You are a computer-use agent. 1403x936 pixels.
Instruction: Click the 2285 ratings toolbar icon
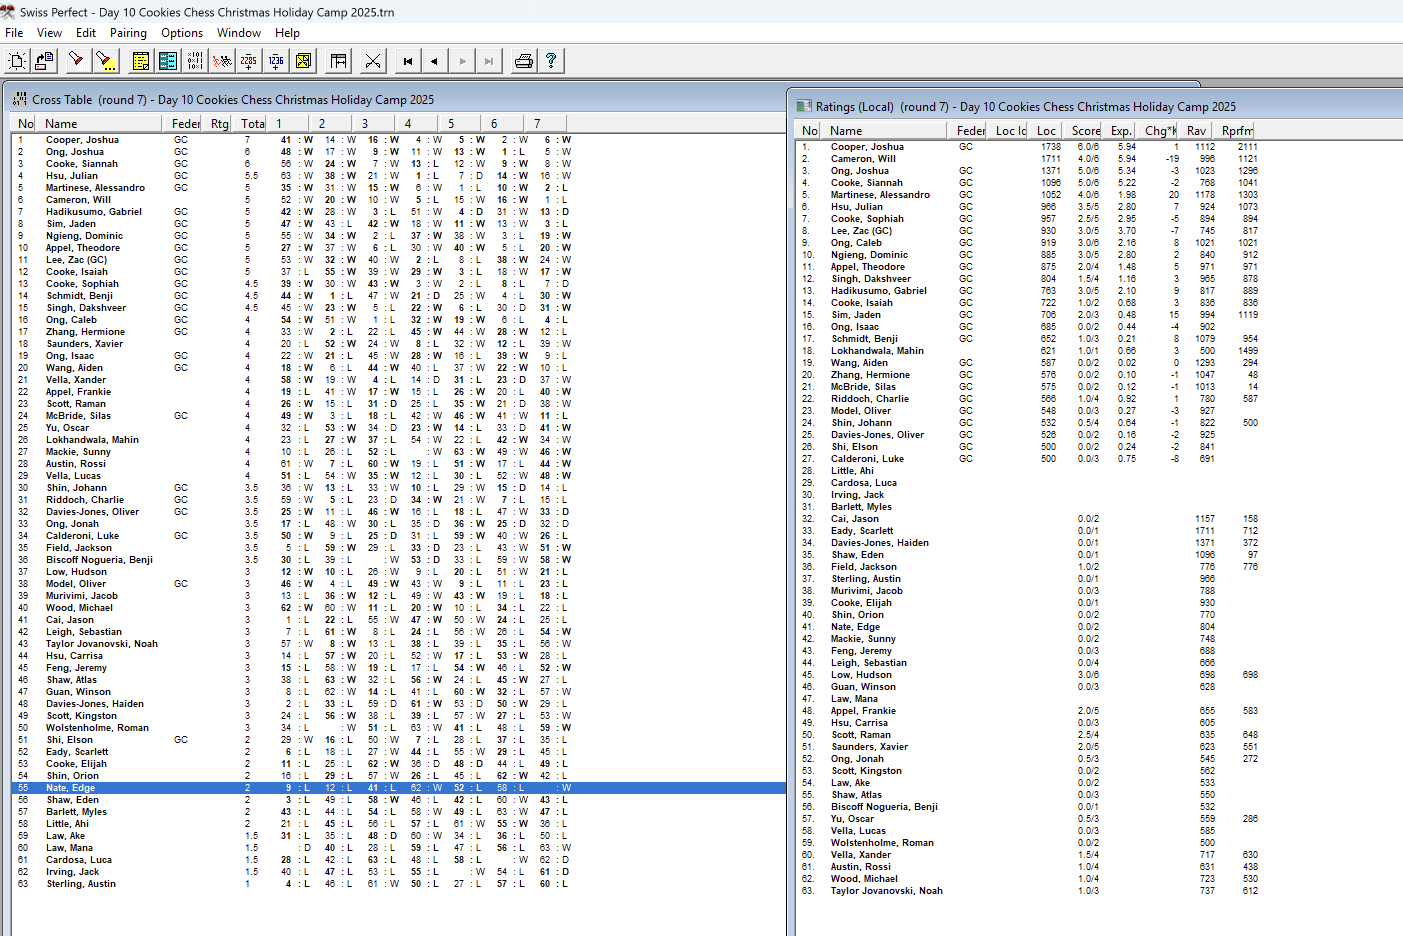click(249, 61)
